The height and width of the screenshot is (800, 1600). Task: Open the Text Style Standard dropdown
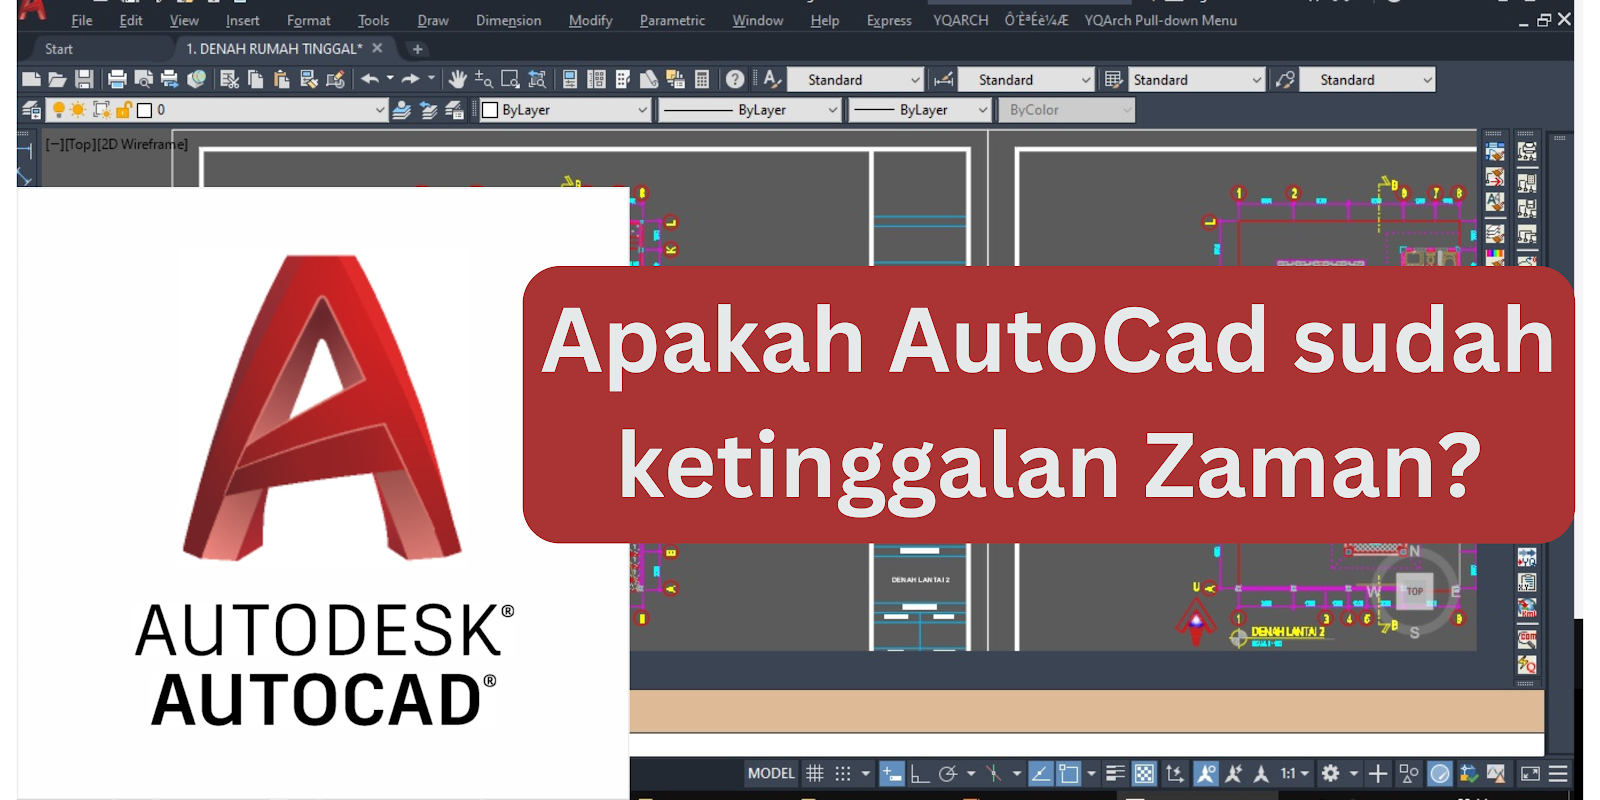[x=855, y=79]
